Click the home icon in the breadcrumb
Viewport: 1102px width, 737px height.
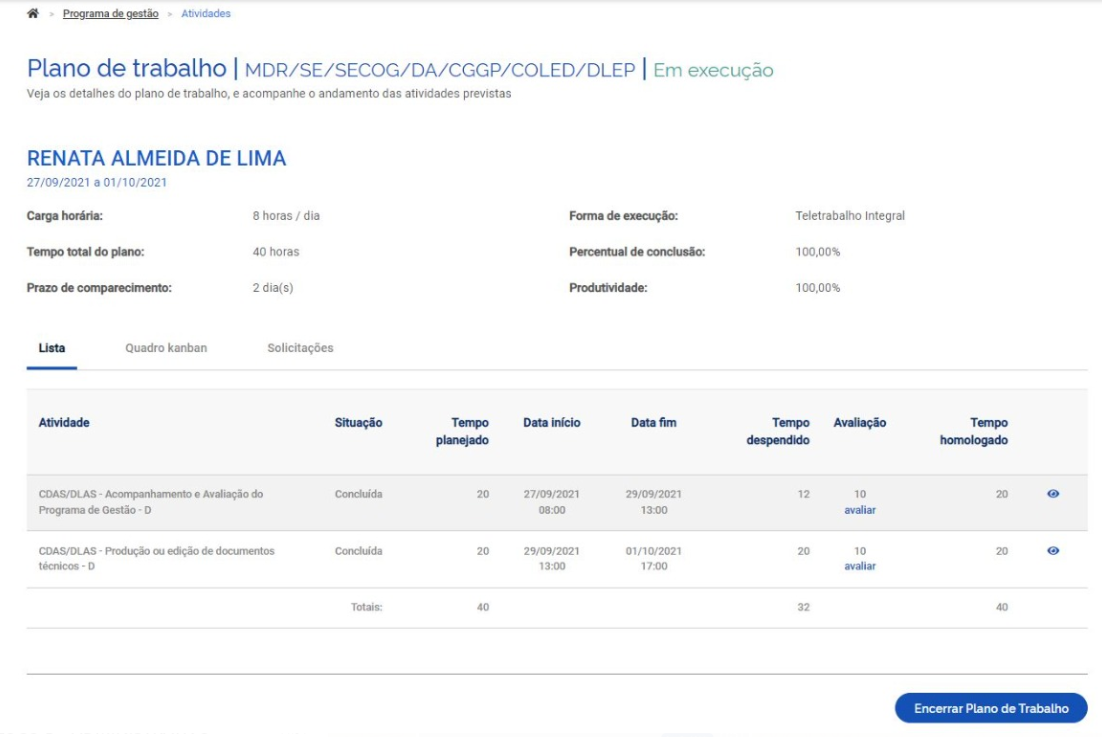click(x=33, y=14)
